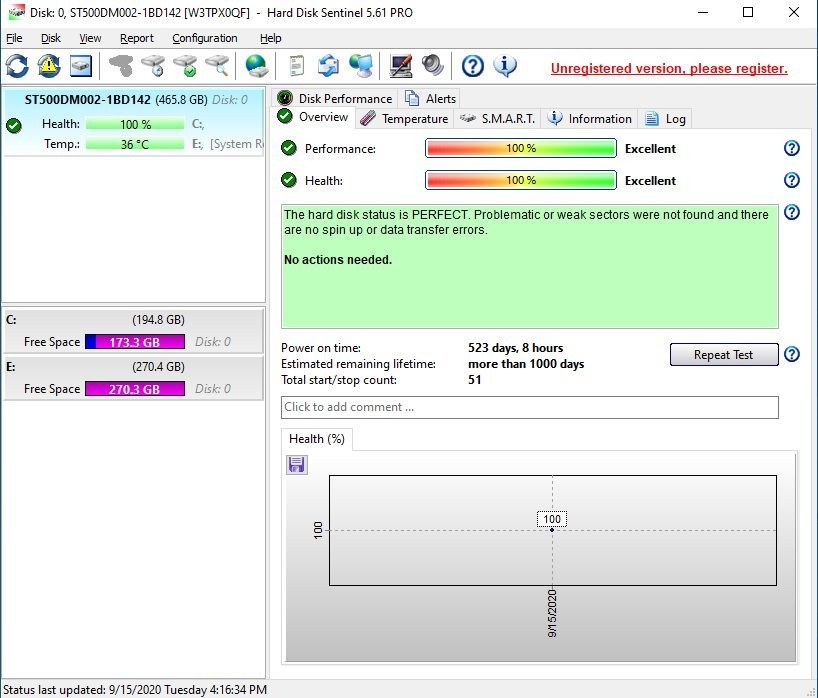
Task: Click the Refresh disk status toolbar icon
Action: click(x=17, y=66)
